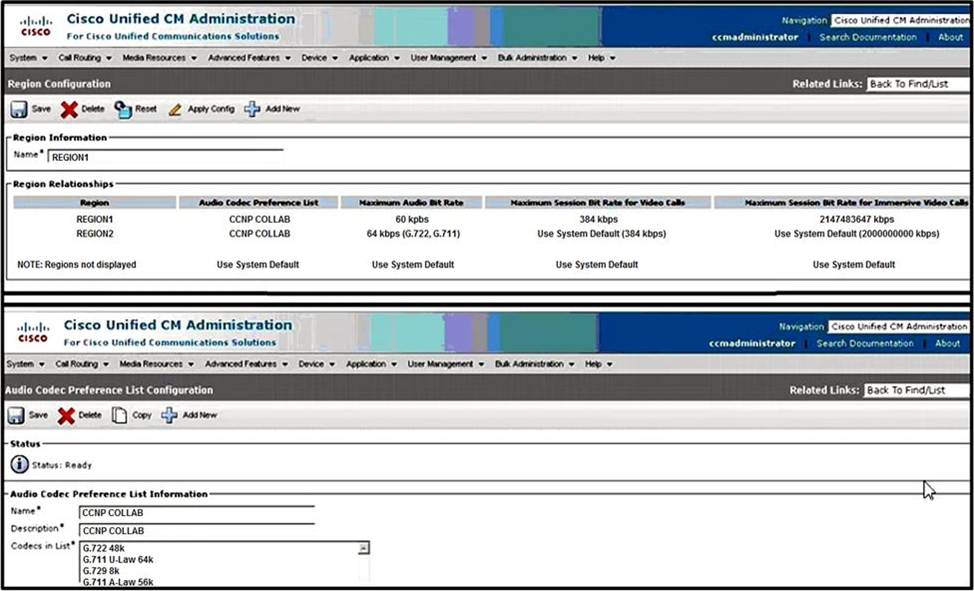Click Reset text label in Region toolbar

click(x=146, y=109)
